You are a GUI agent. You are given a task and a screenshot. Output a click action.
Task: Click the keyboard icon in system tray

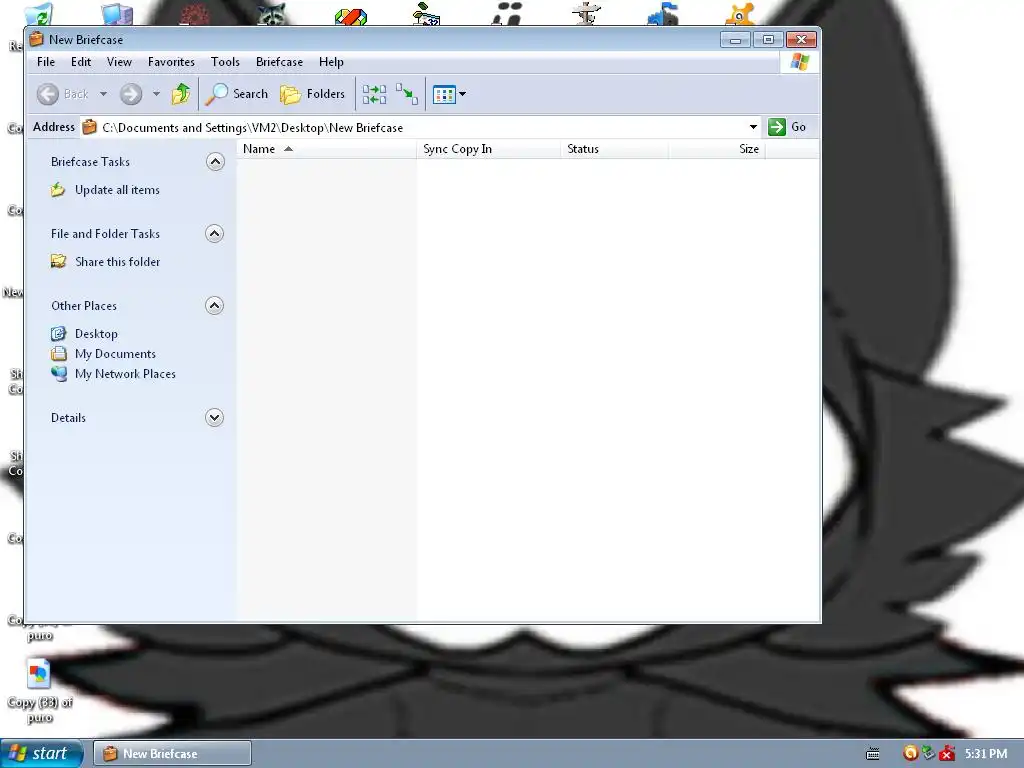[x=872, y=754]
